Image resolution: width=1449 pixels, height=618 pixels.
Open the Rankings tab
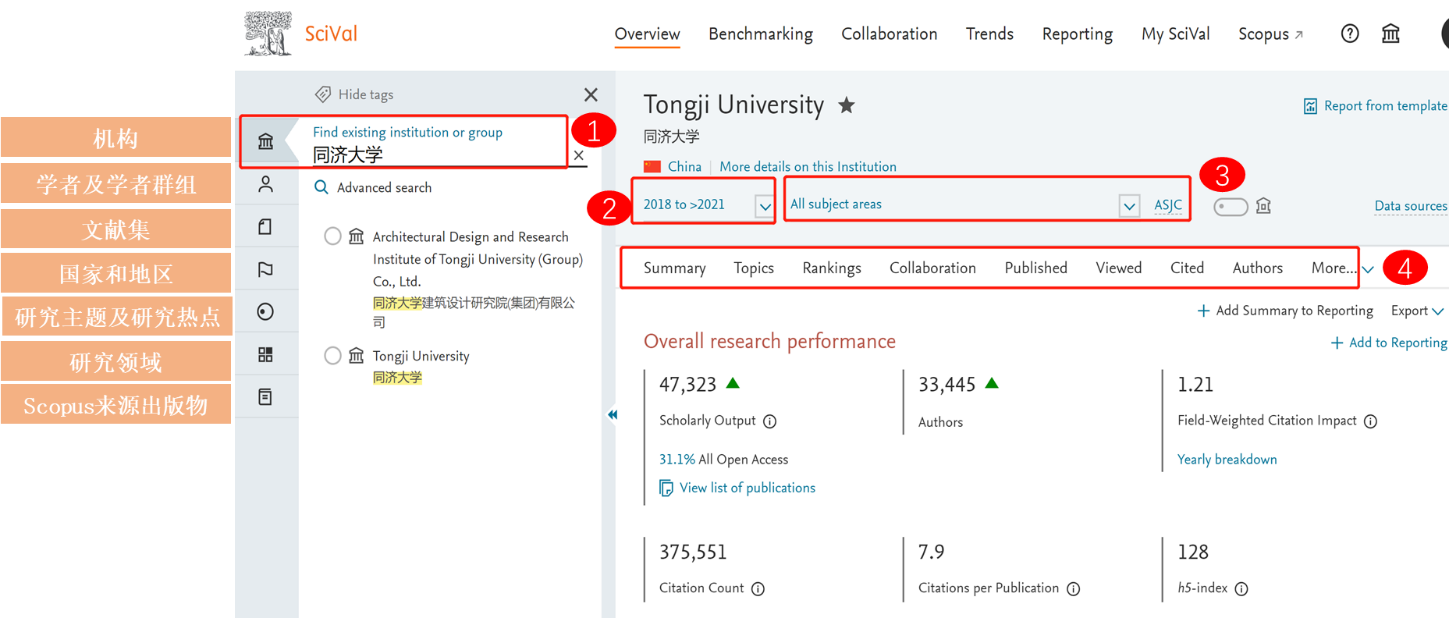[831, 268]
